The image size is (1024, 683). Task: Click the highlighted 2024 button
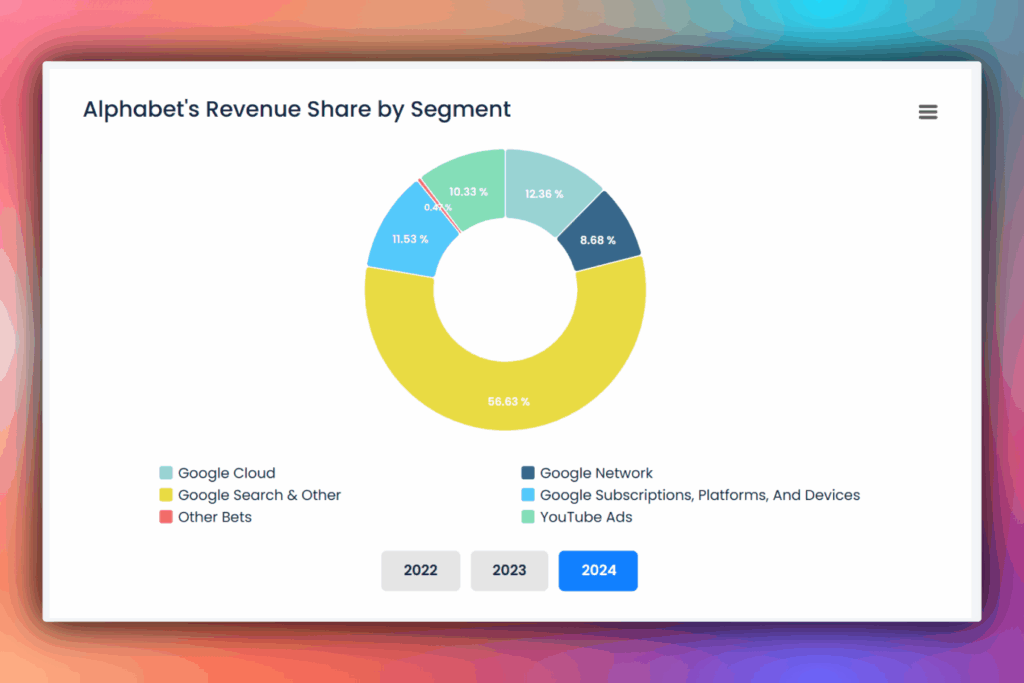(598, 570)
